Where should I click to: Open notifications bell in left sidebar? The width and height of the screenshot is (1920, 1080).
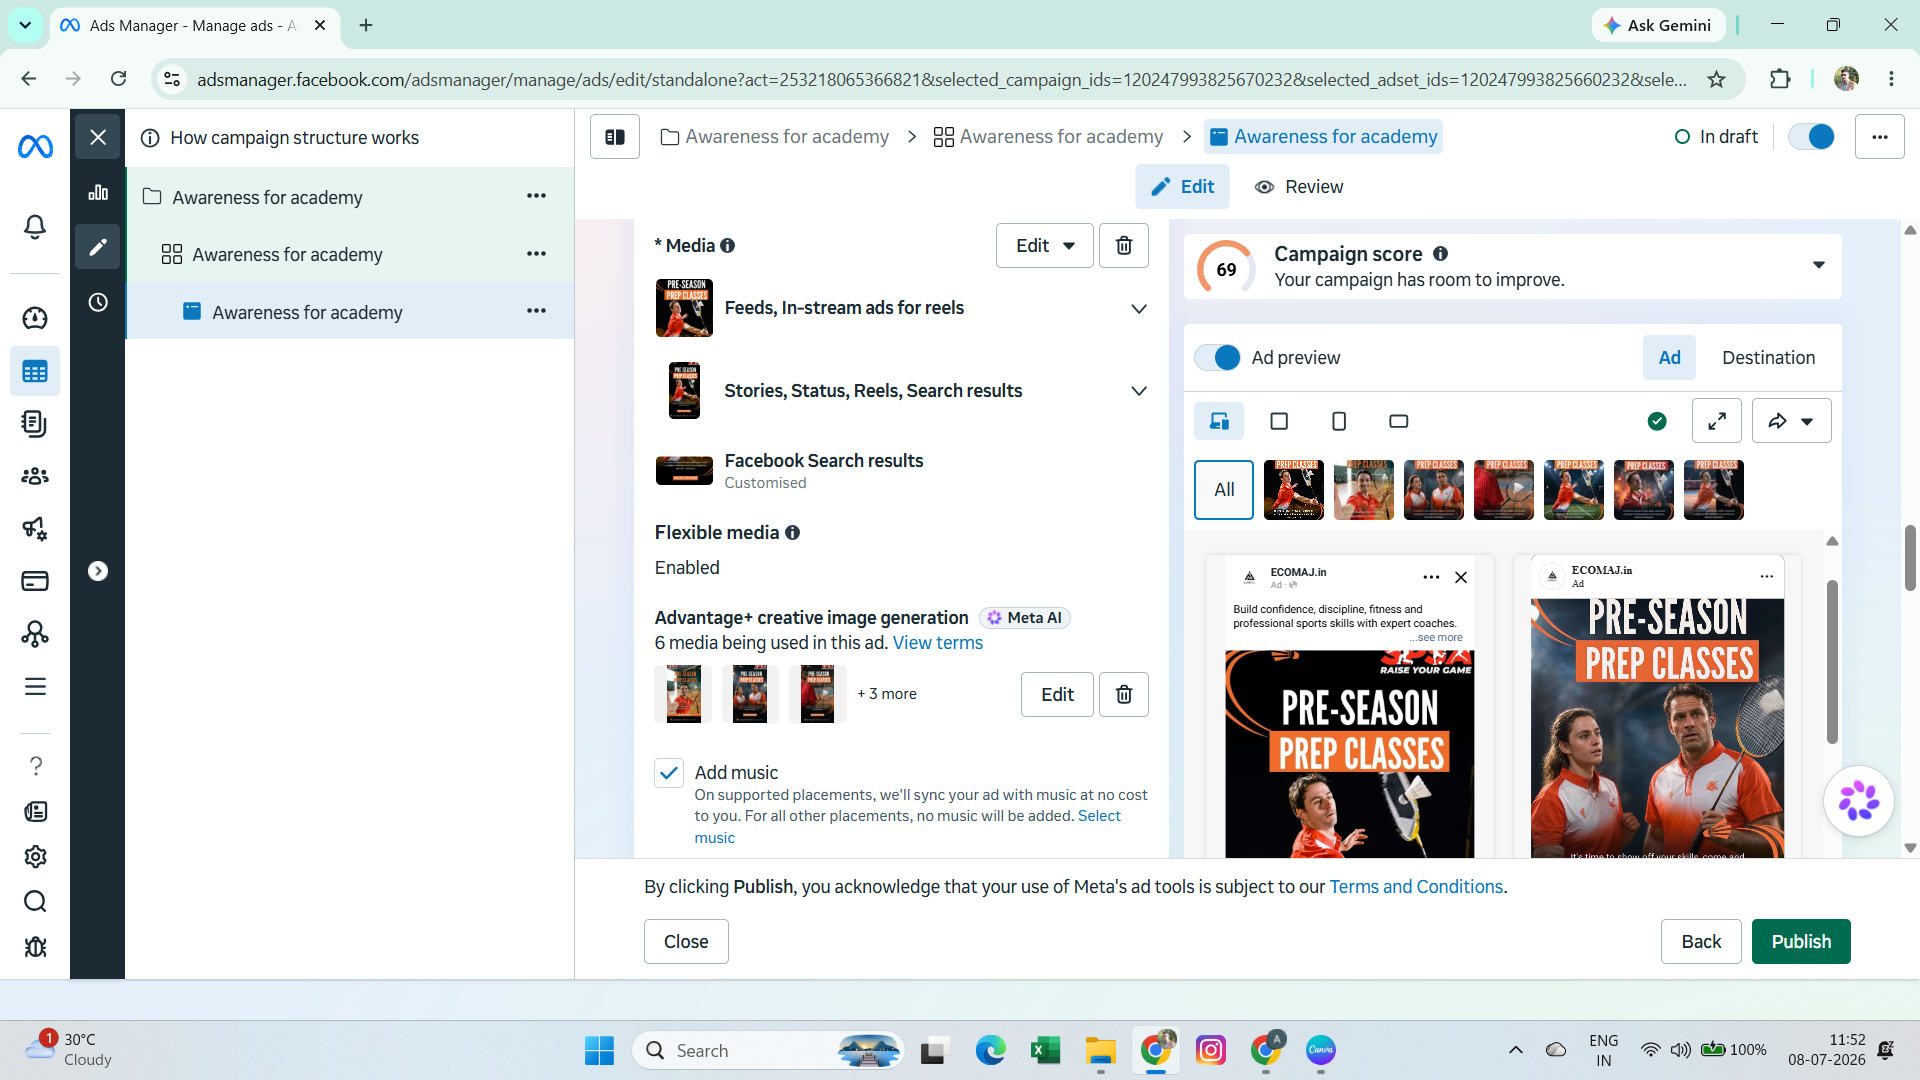[35, 227]
